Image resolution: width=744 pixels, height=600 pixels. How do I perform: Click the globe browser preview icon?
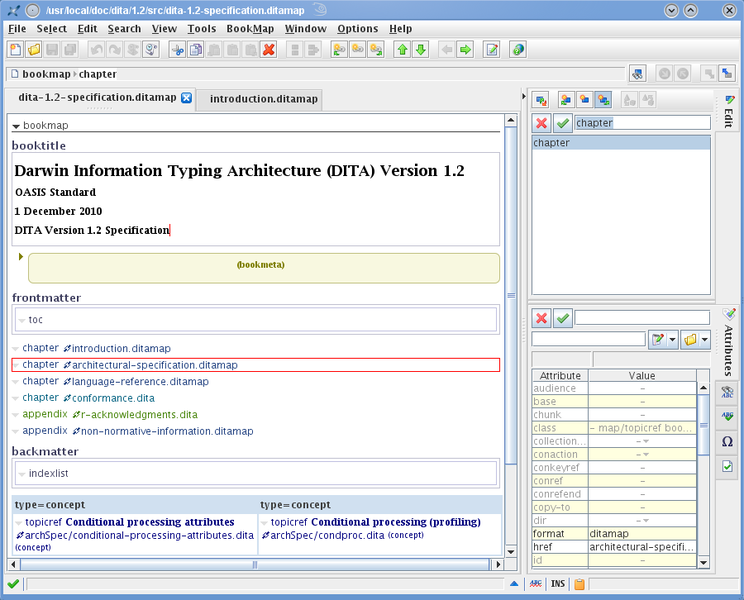point(518,49)
